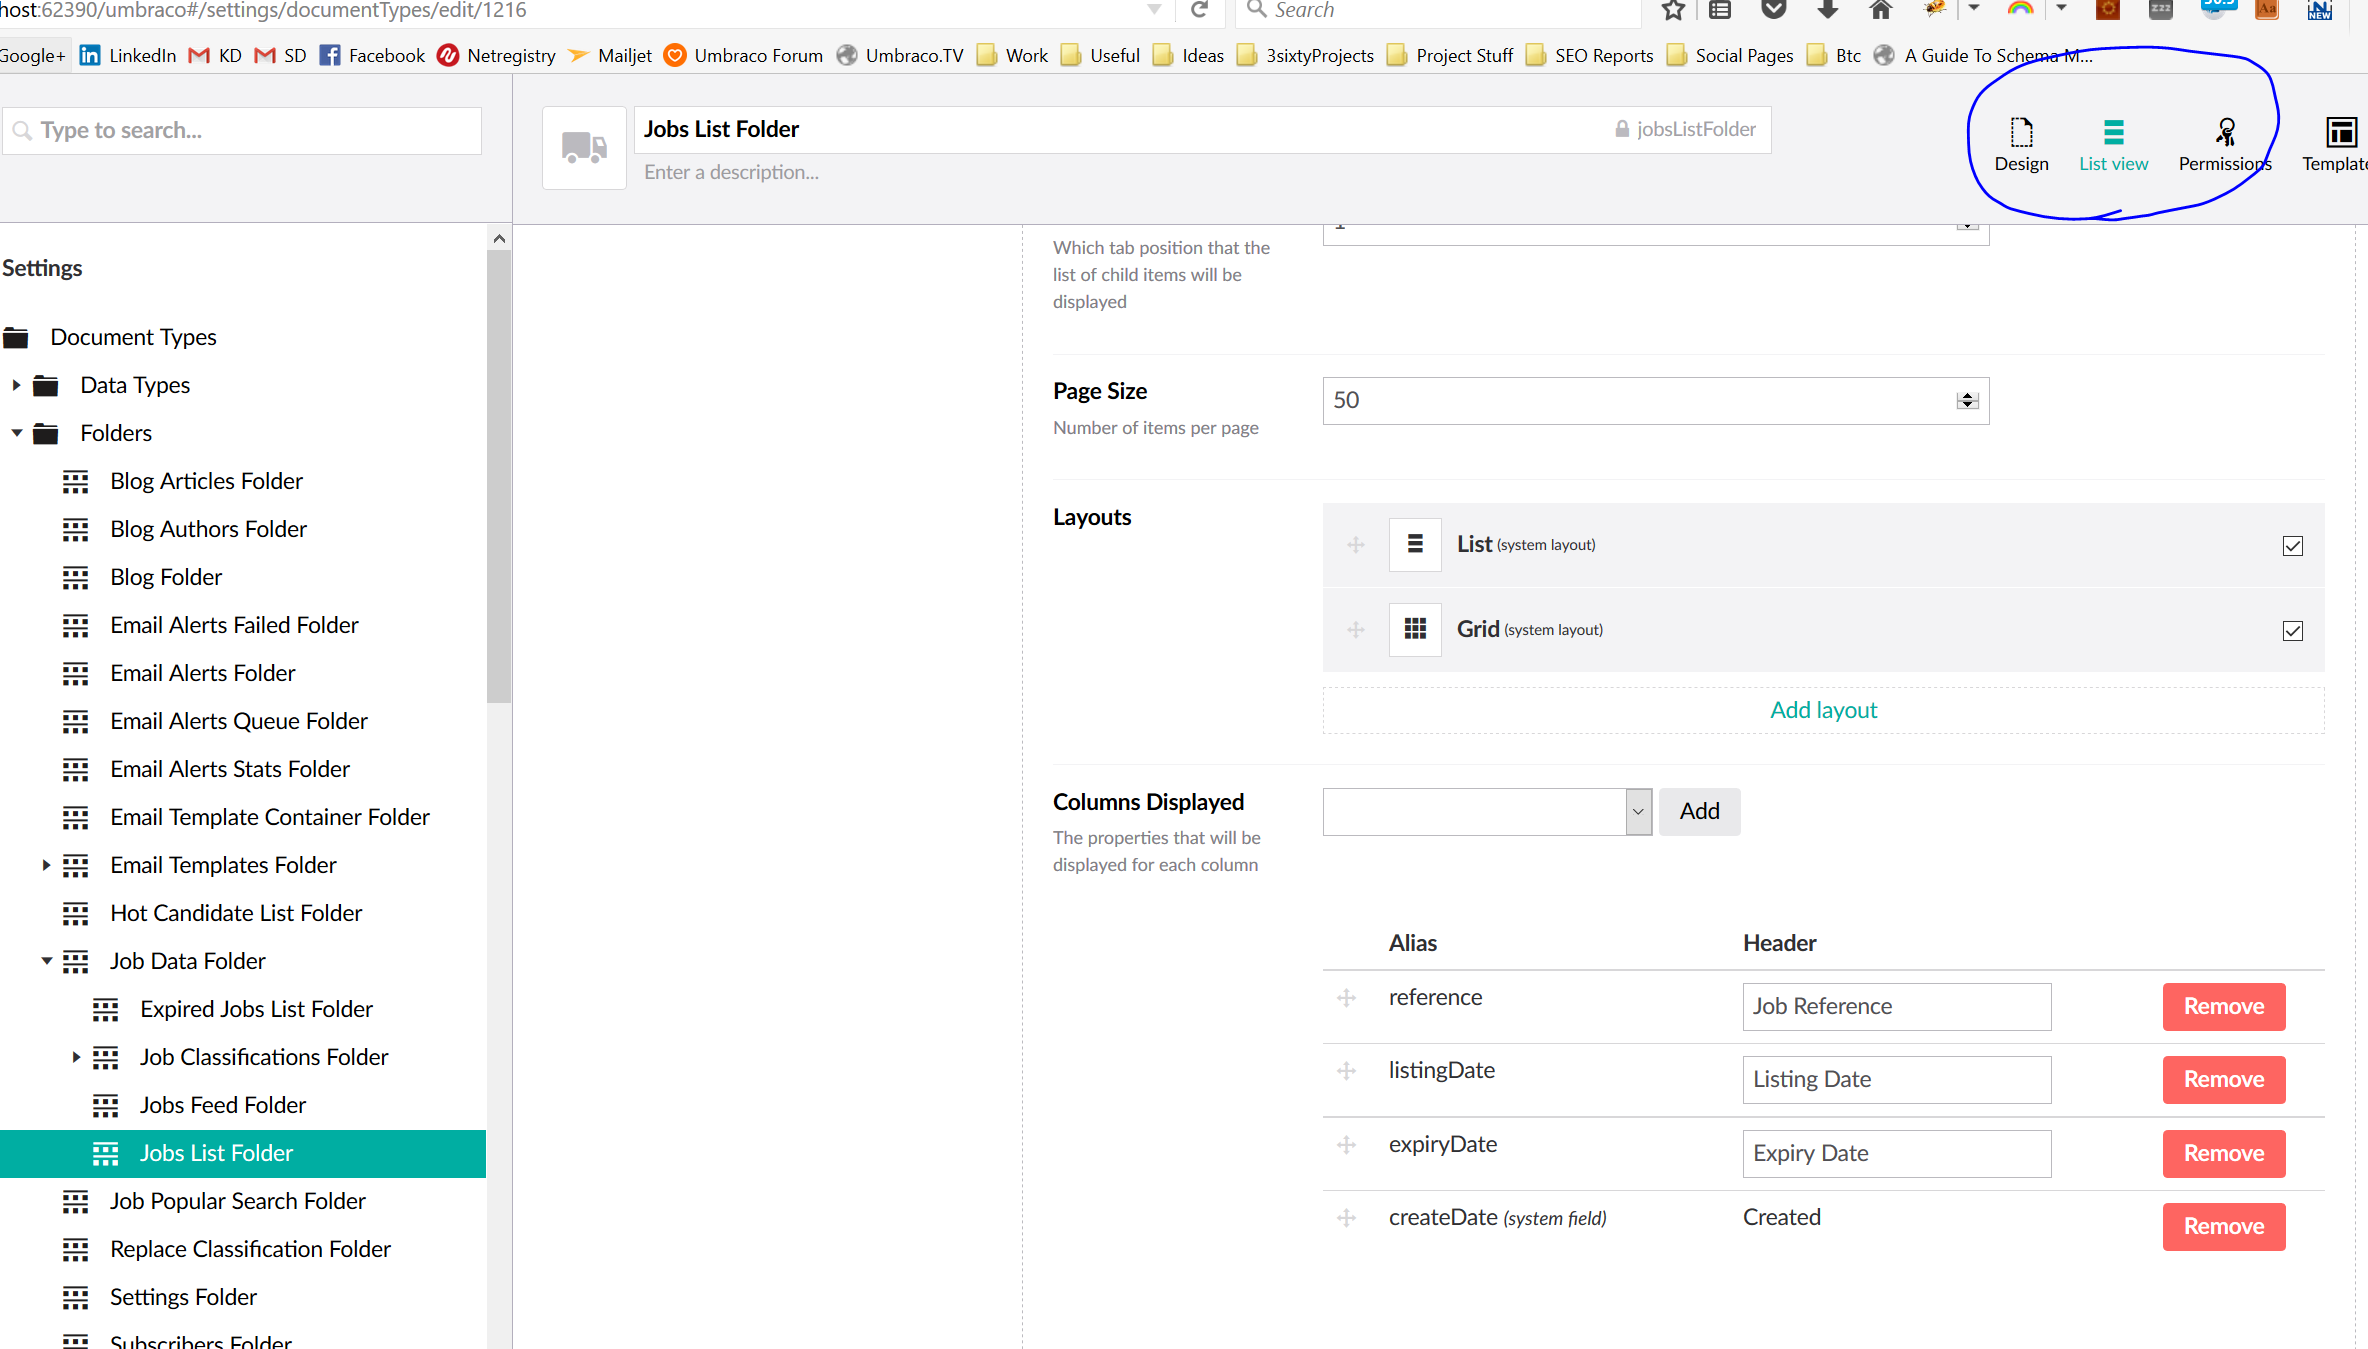Click the Add layout link
This screenshot has height=1349, width=2368.
click(1822, 710)
